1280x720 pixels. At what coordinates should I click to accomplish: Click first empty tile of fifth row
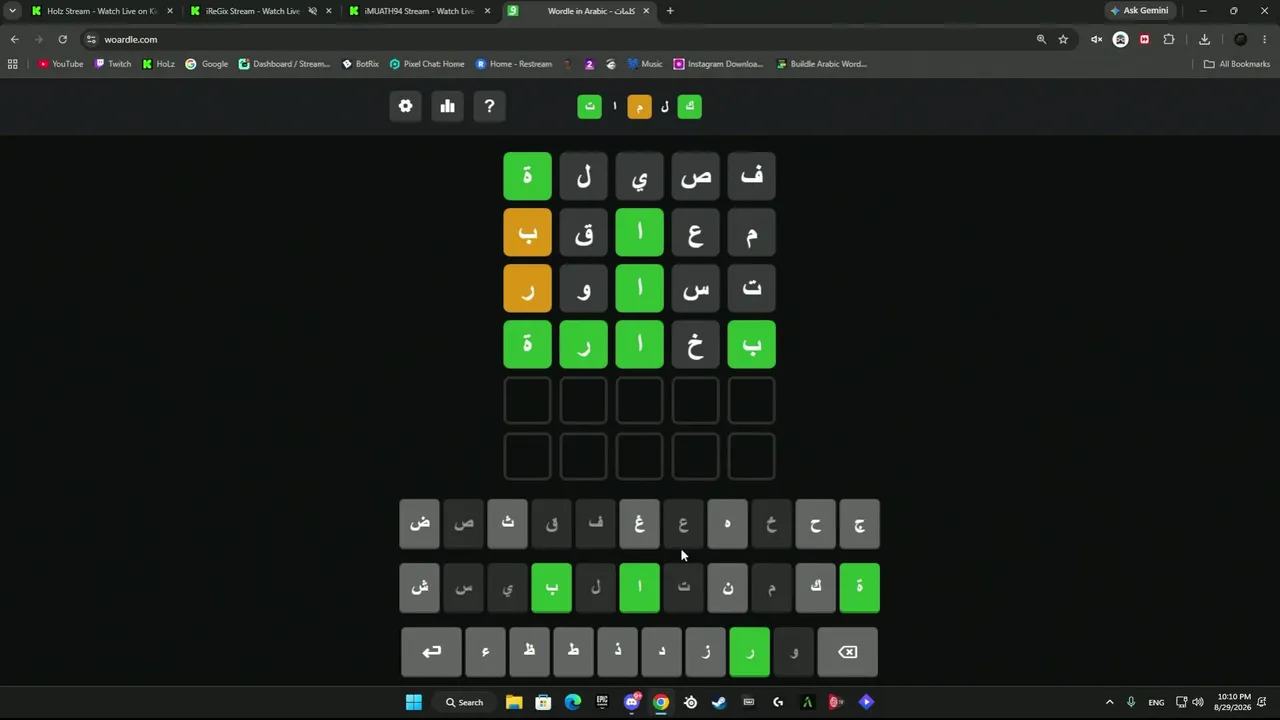[x=751, y=400]
